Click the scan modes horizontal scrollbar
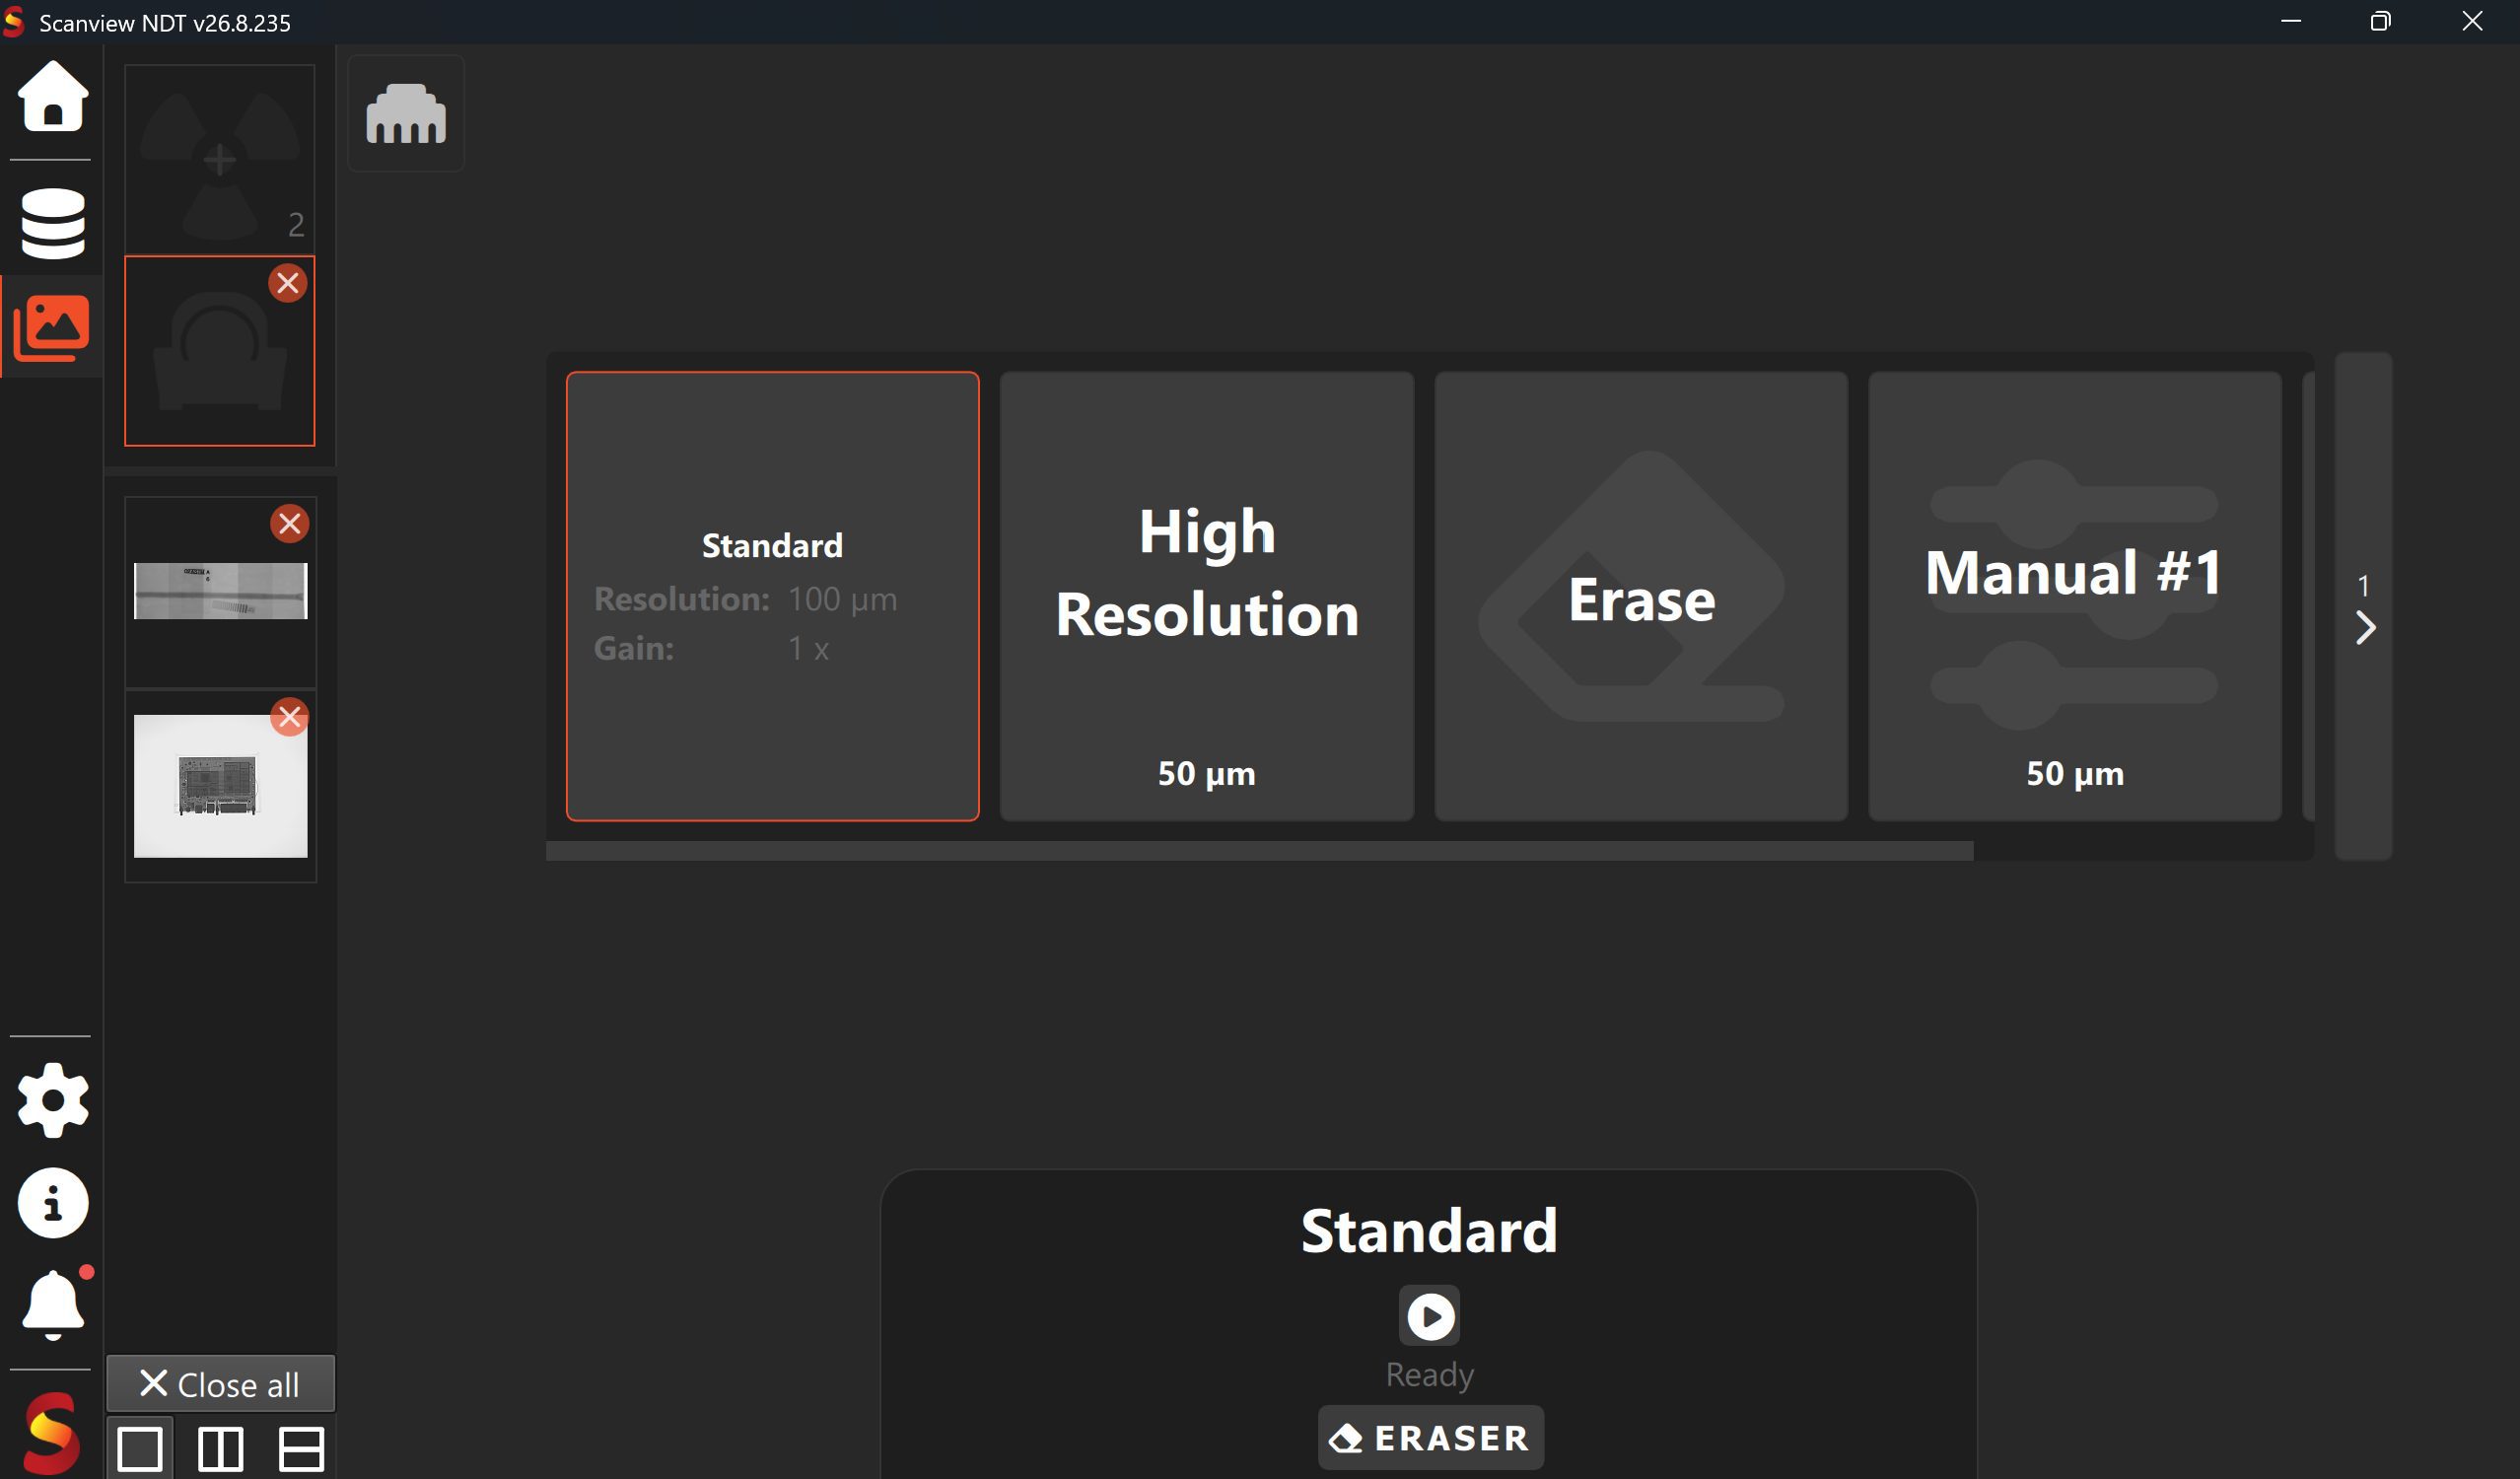This screenshot has width=2520, height=1479. click(1259, 851)
